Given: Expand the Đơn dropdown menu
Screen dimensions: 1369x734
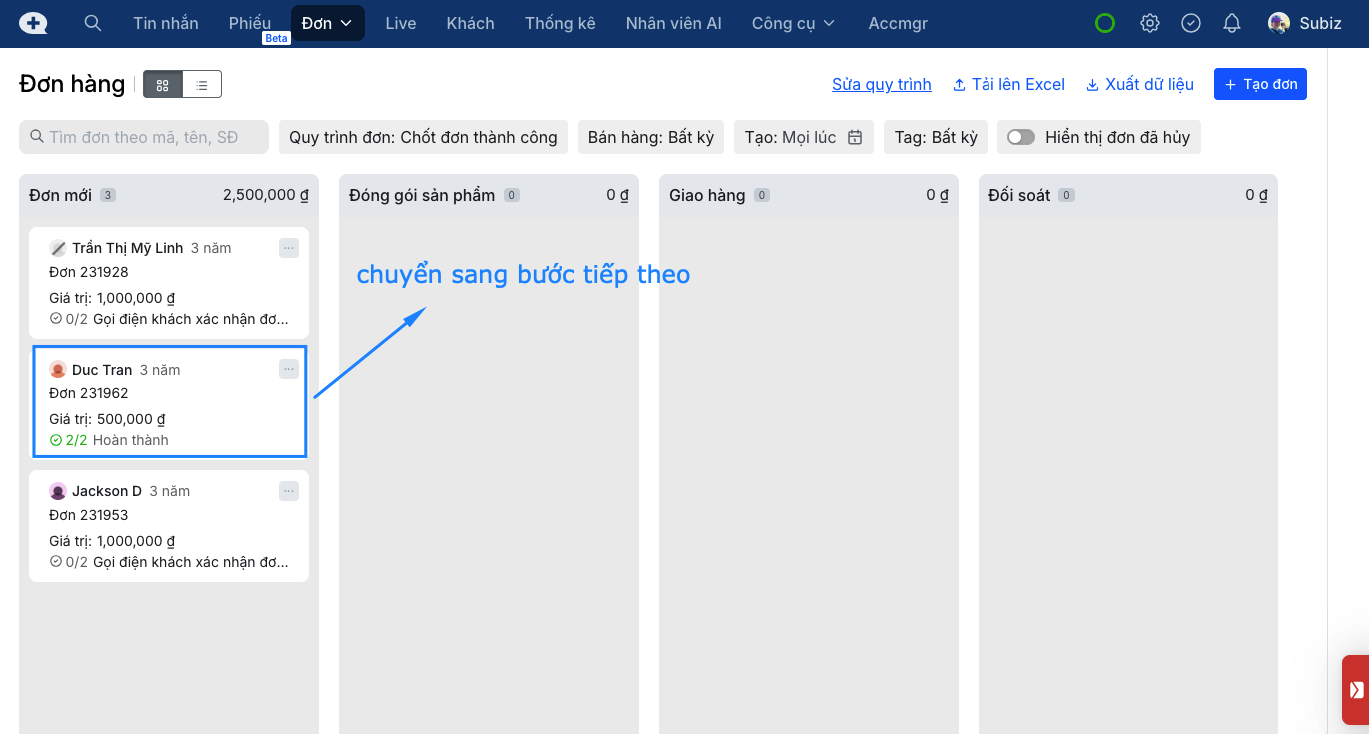Looking at the screenshot, I should 327,23.
